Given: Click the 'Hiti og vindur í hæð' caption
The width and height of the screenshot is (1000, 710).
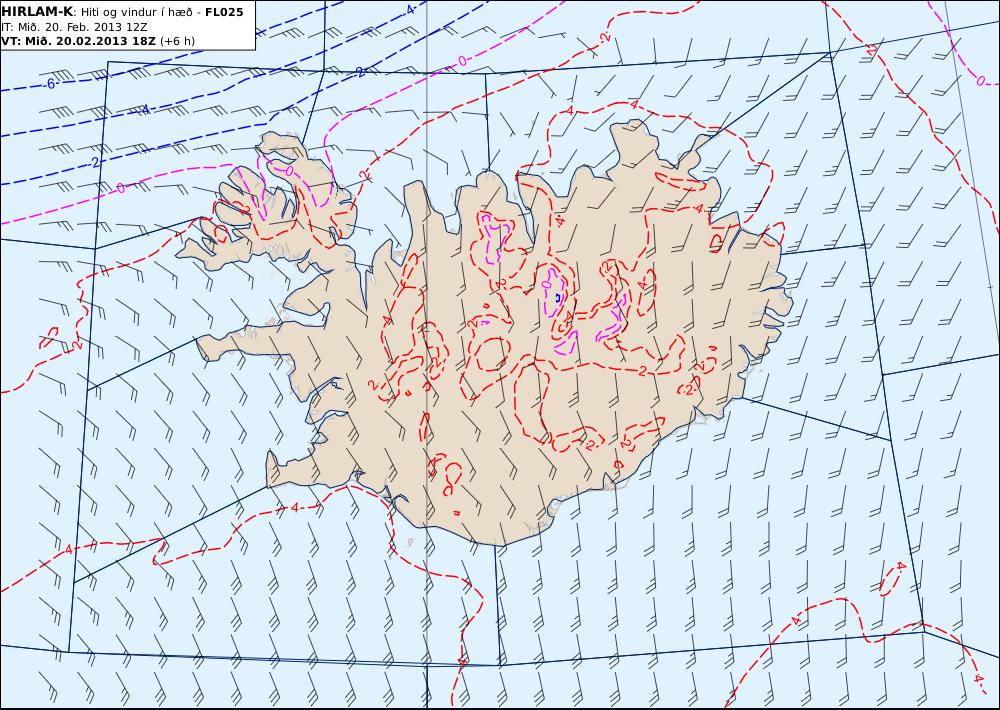Looking at the screenshot, I should click(135, 11).
